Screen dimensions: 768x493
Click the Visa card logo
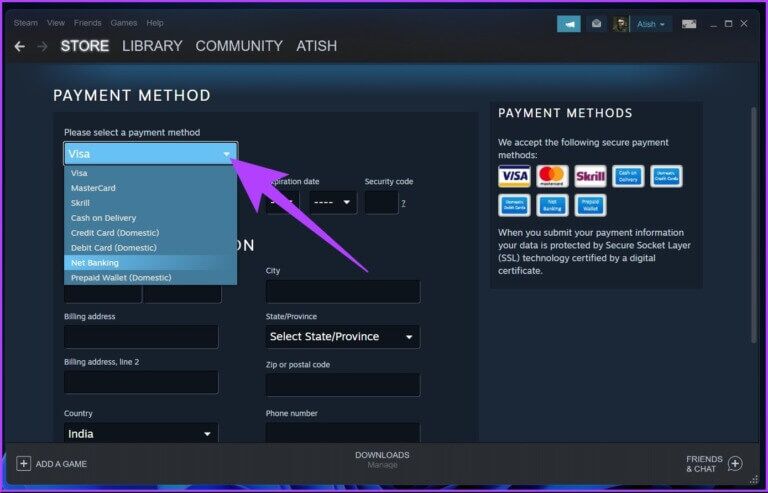tap(514, 176)
